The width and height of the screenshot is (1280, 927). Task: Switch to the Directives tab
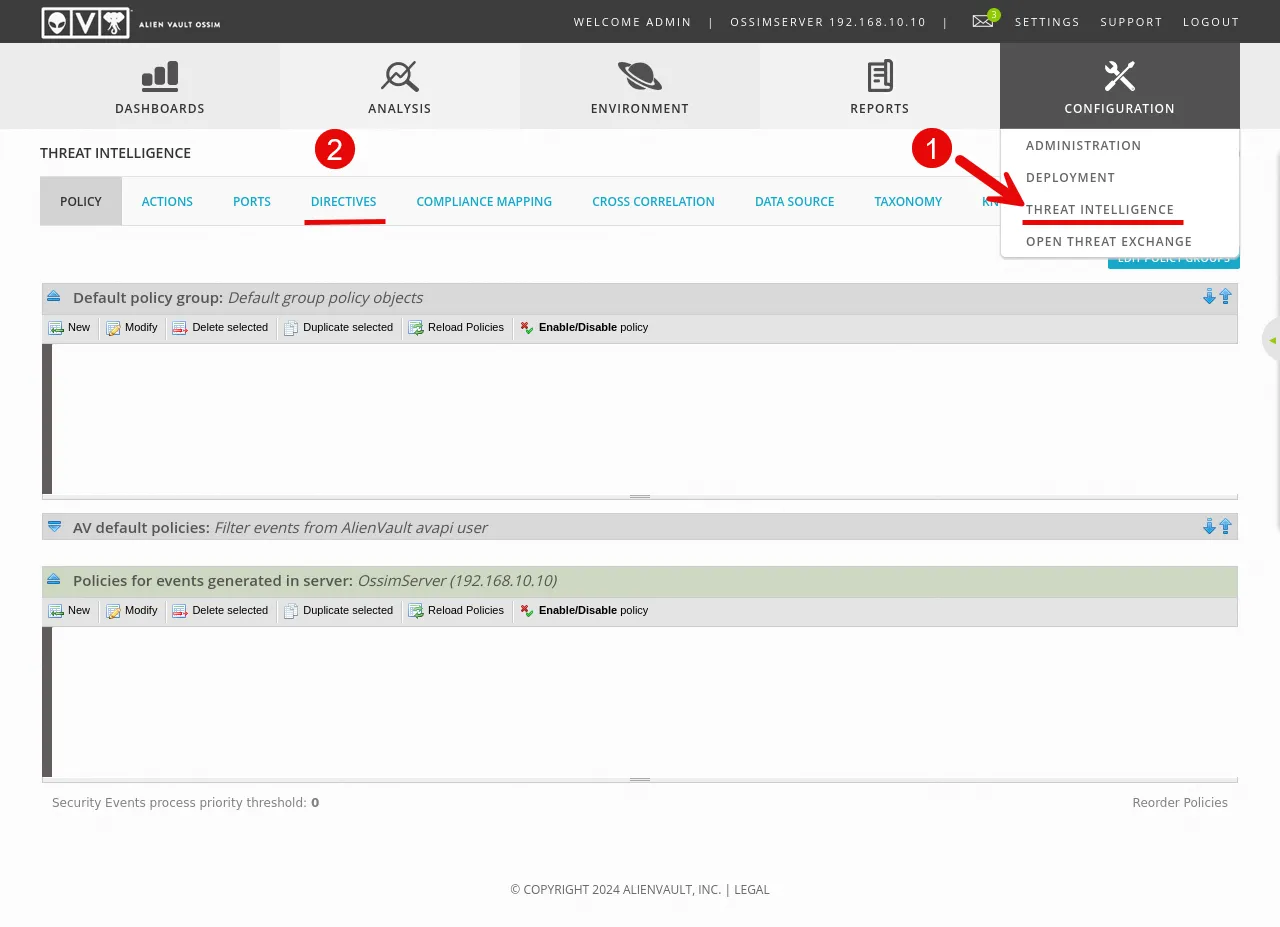(x=343, y=202)
